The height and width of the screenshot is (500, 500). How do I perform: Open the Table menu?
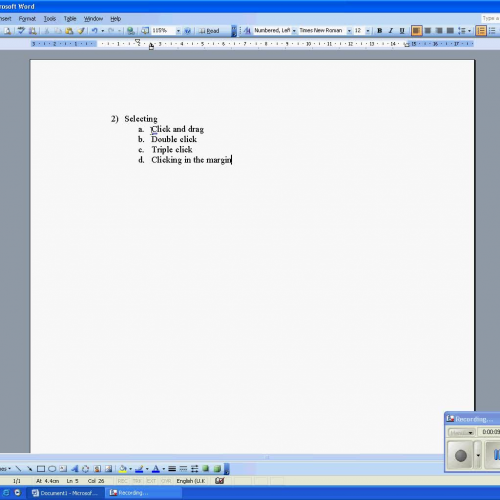coord(70,19)
